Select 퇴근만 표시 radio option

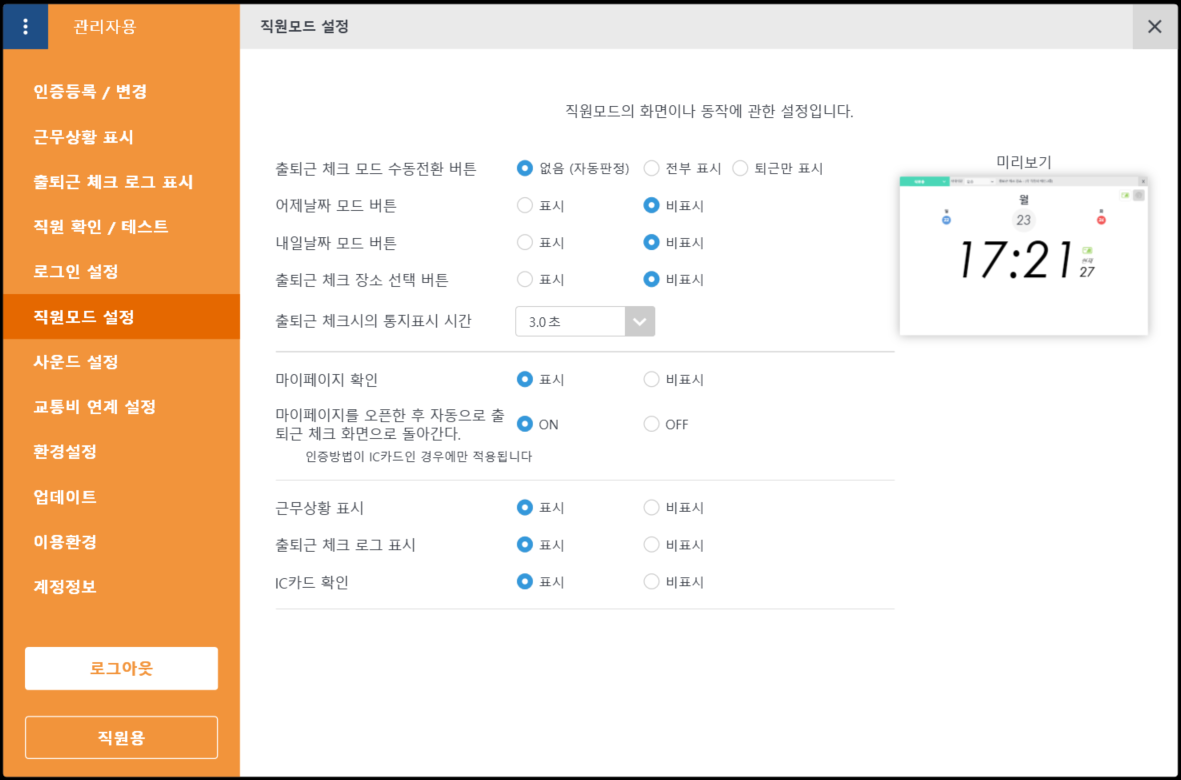point(740,168)
